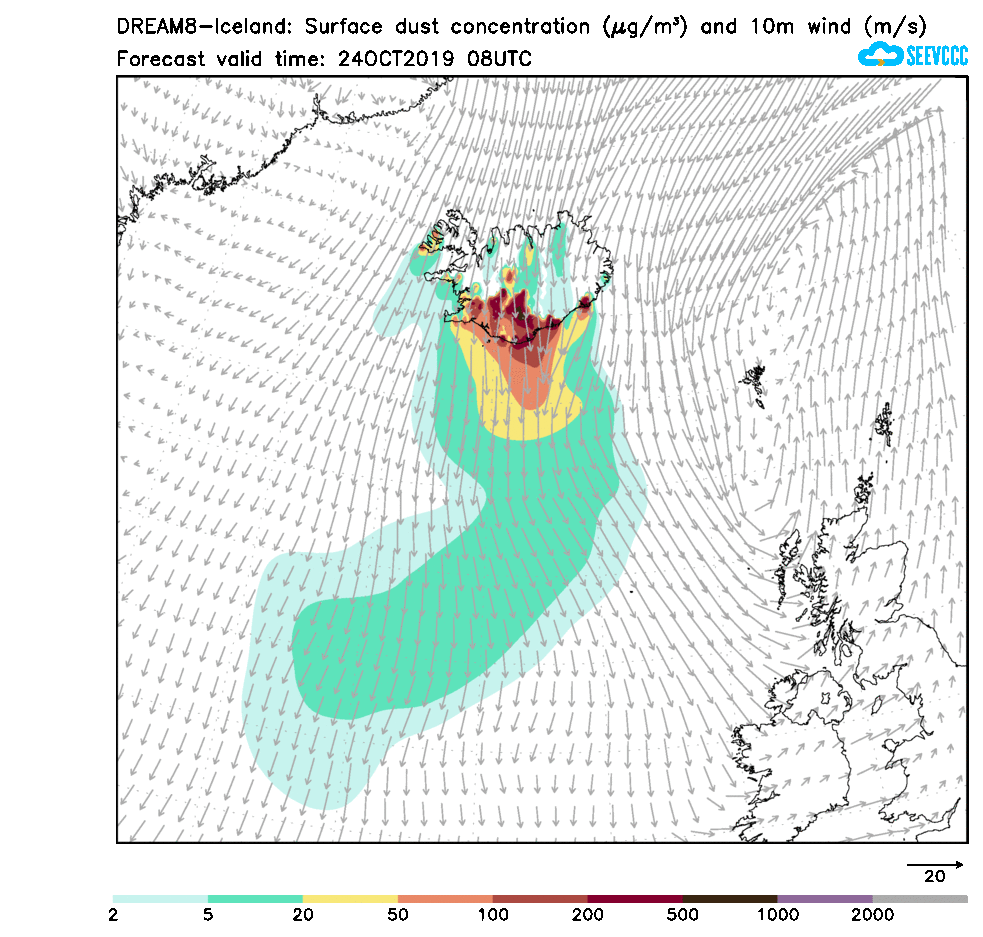The height and width of the screenshot is (937, 983).
Task: Click the SEEVCCC cloud logo icon
Action: pos(880,55)
